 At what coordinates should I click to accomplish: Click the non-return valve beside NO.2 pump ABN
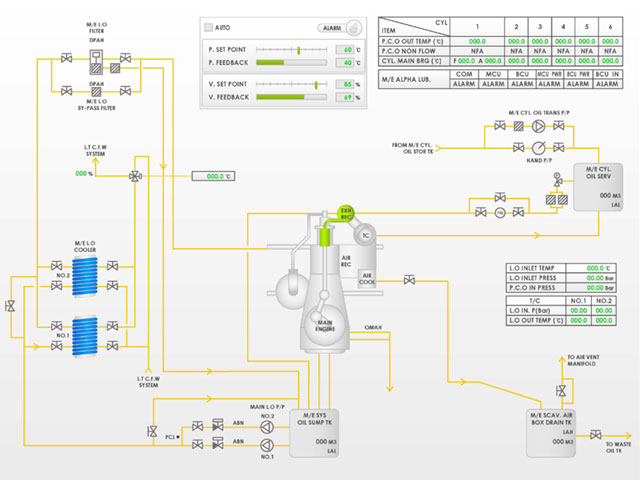point(218,425)
